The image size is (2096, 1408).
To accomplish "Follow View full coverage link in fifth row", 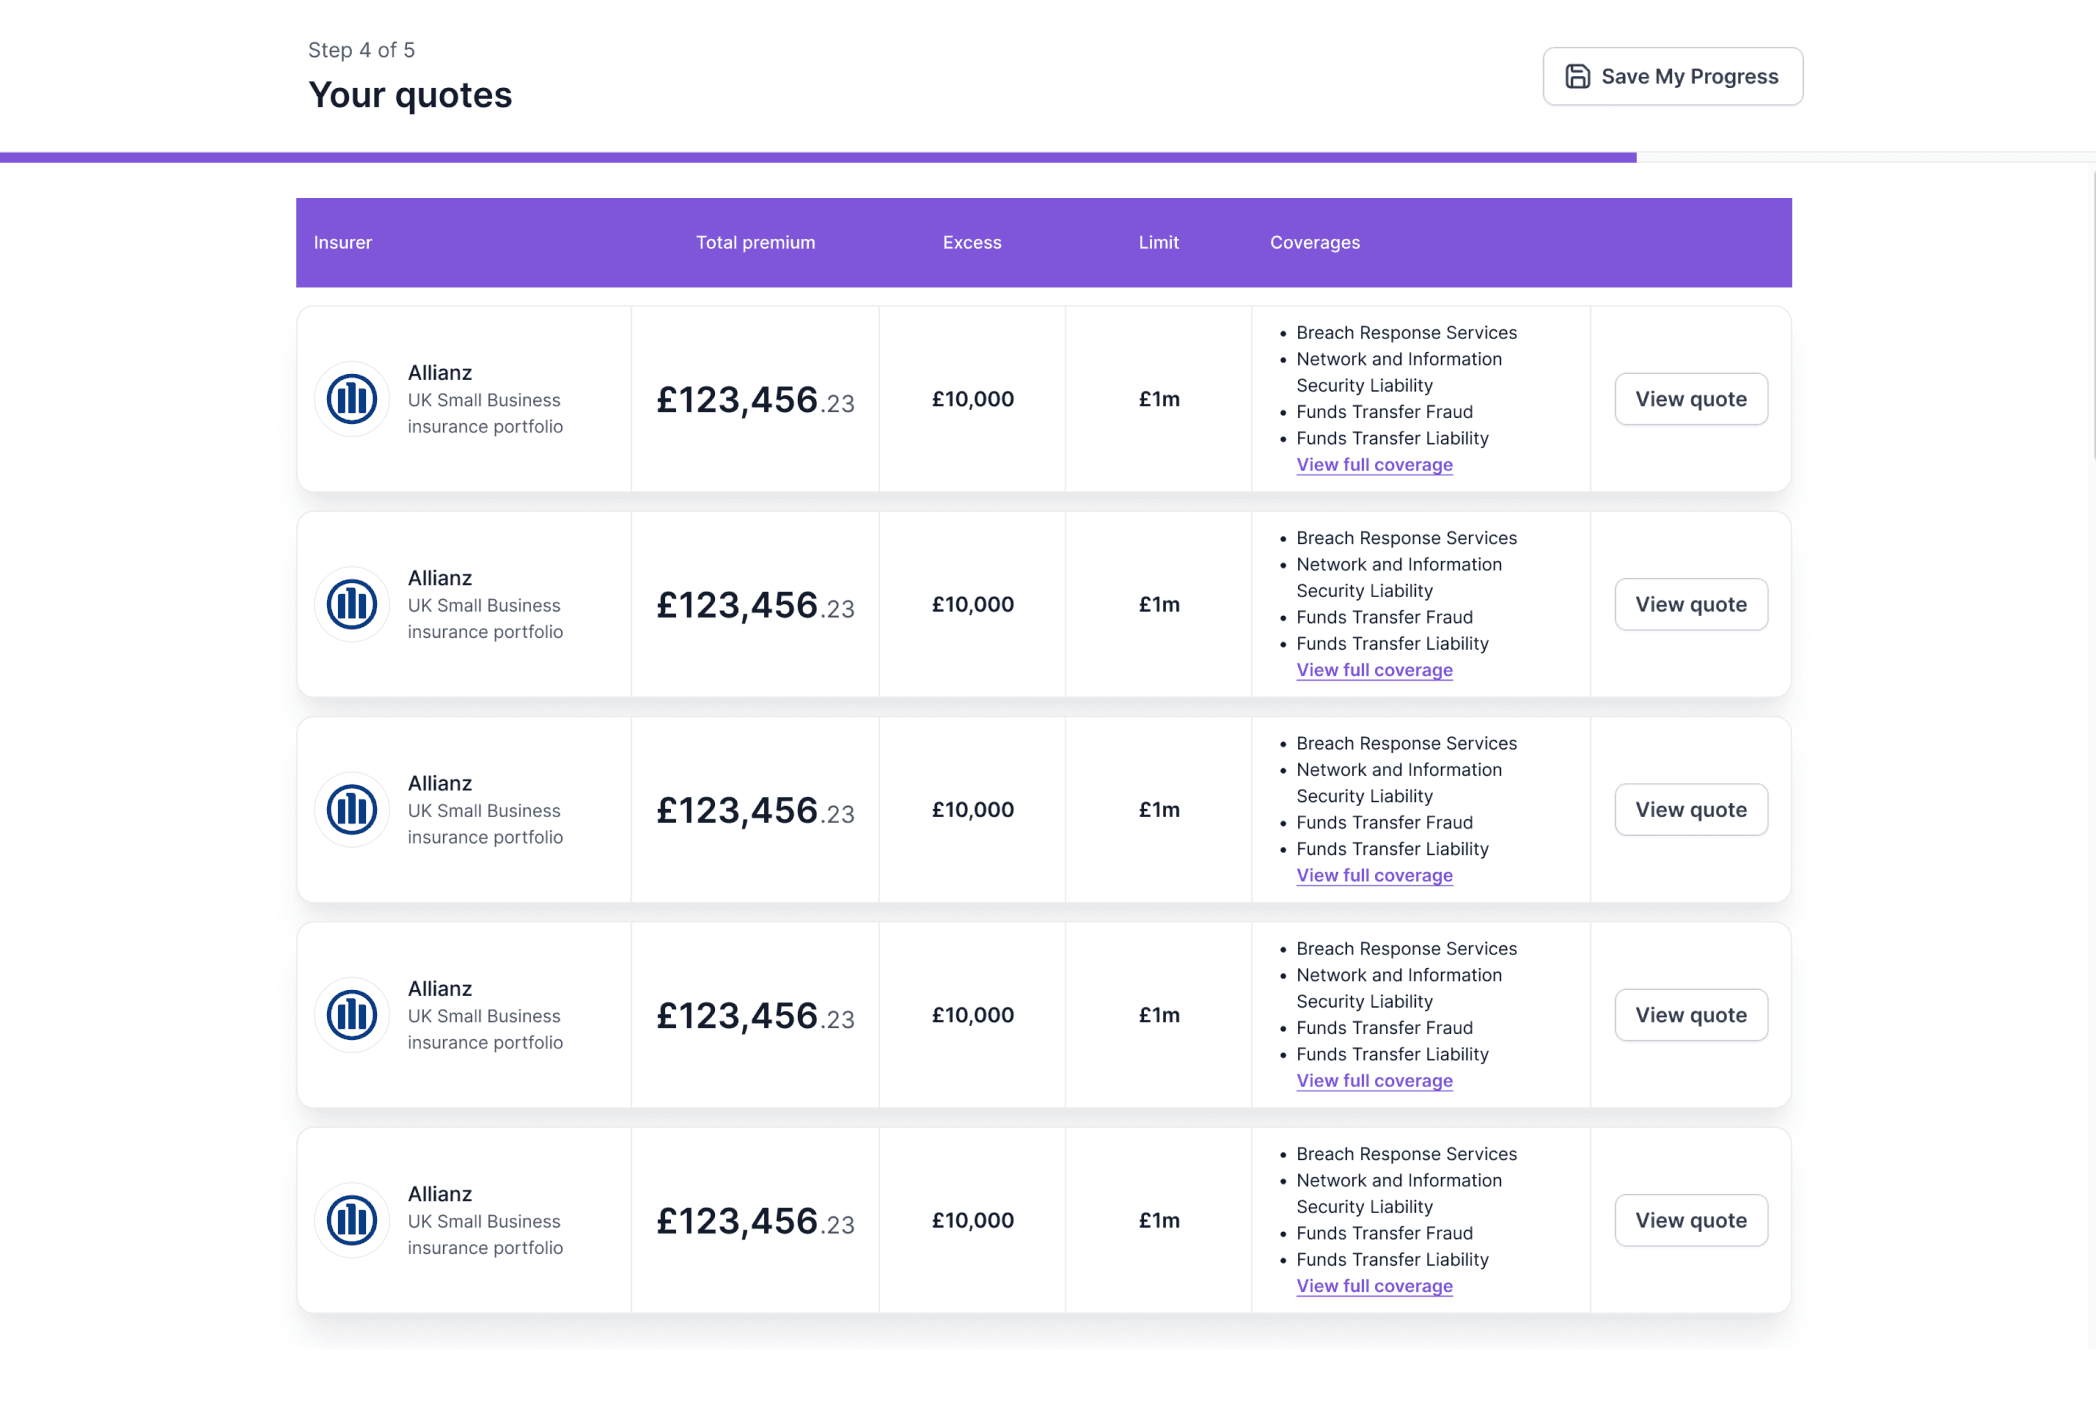I will pos(1374,1286).
